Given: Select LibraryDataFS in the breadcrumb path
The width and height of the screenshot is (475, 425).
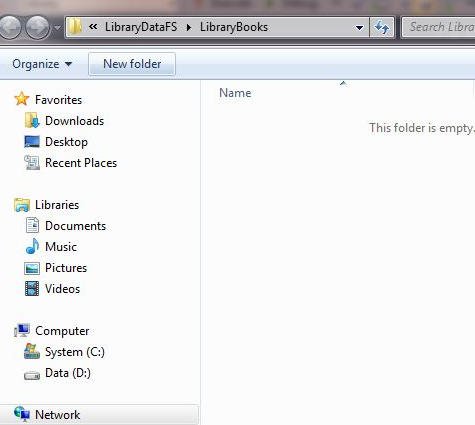Looking at the screenshot, I should pos(141,27).
